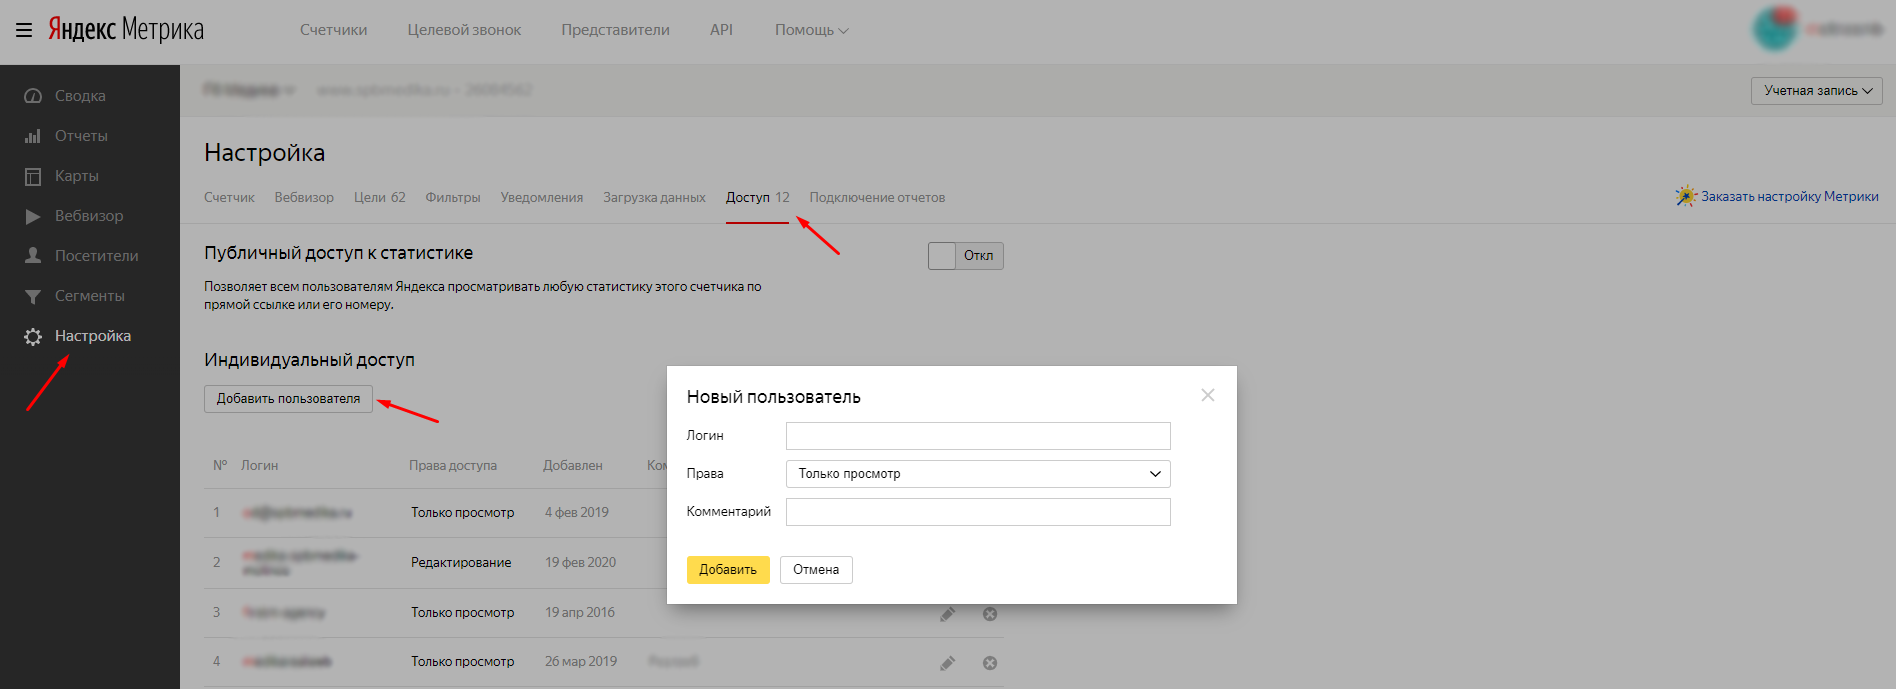Open the Права access rights dropdown
The width and height of the screenshot is (1896, 689).
click(x=978, y=474)
